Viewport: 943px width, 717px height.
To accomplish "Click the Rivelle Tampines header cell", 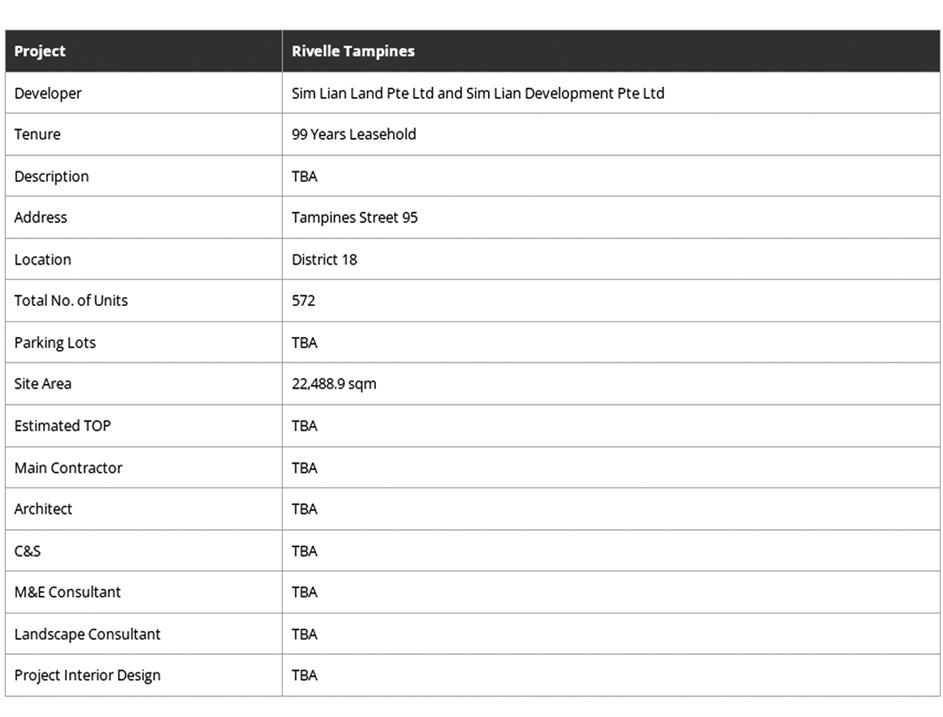I will (610, 51).
